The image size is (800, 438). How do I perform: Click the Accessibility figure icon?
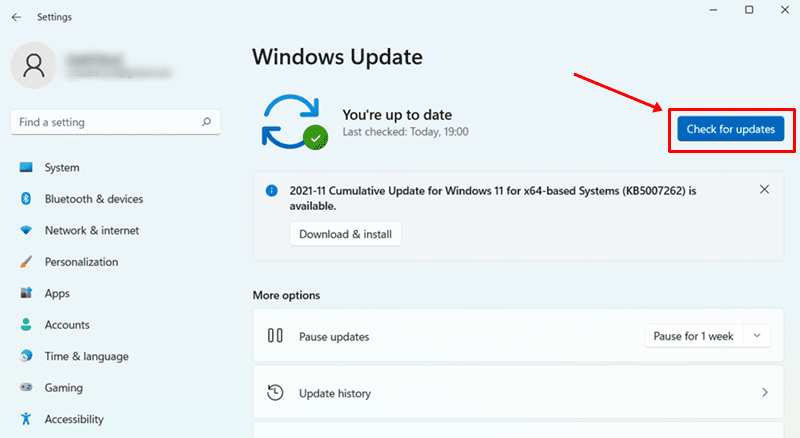tap(26, 420)
